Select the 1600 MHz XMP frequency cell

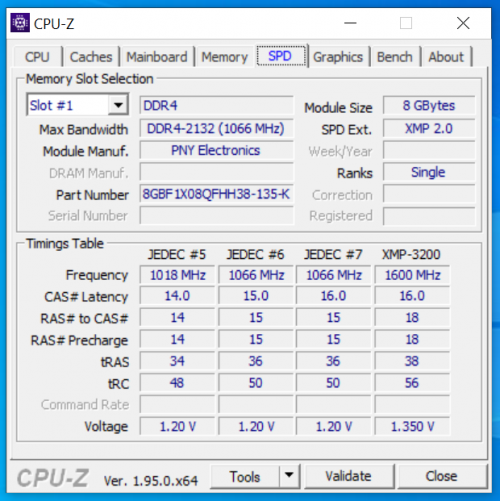pos(412,275)
